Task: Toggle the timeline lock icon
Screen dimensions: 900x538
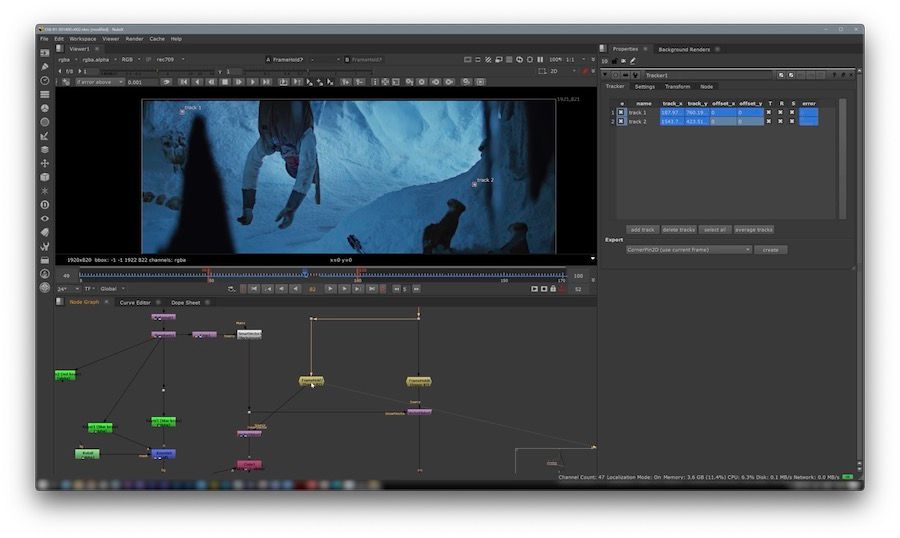Action: coord(553,289)
